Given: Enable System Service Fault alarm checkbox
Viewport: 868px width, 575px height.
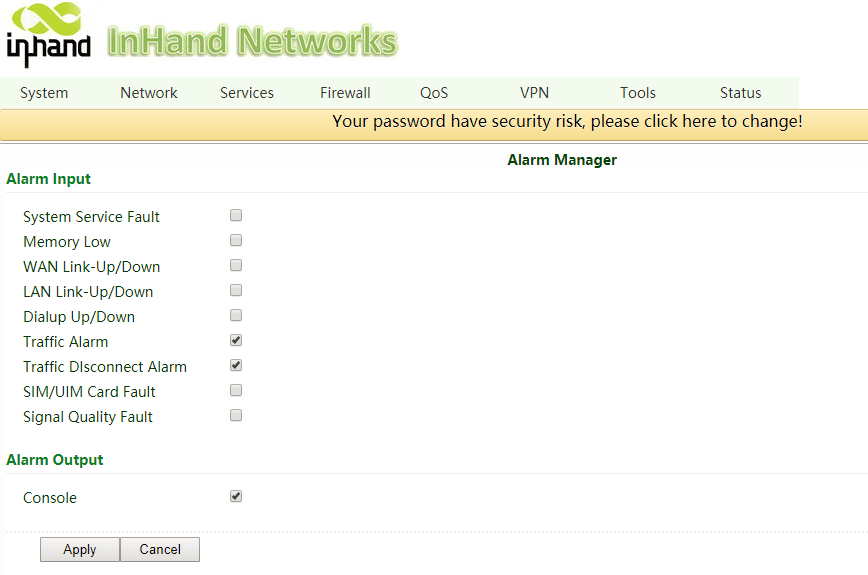Looking at the screenshot, I should (x=236, y=215).
